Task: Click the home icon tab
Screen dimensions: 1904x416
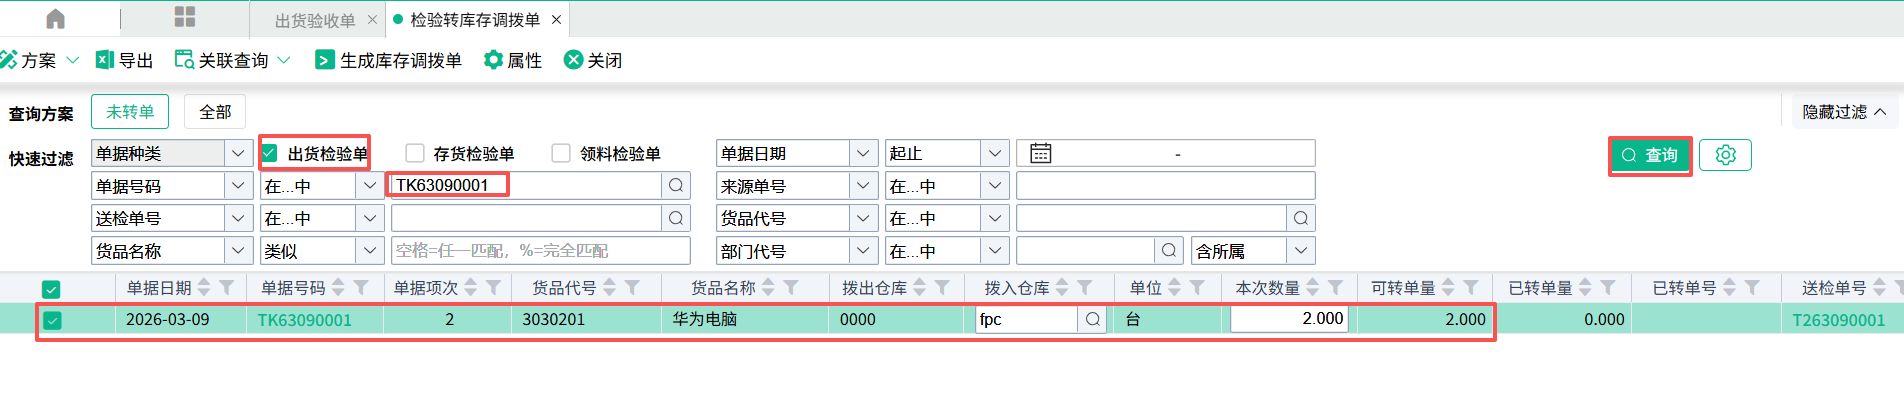Action: point(56,19)
